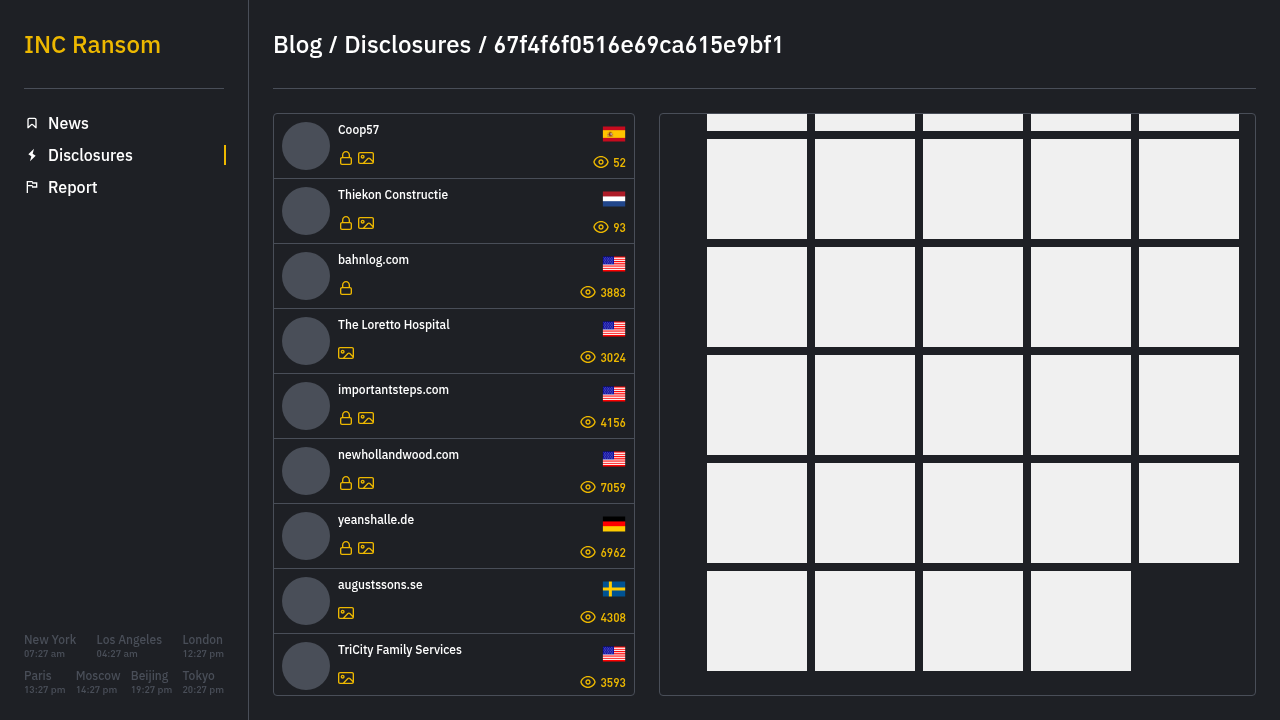Click the US flag on bahnlog.com row

coord(614,264)
